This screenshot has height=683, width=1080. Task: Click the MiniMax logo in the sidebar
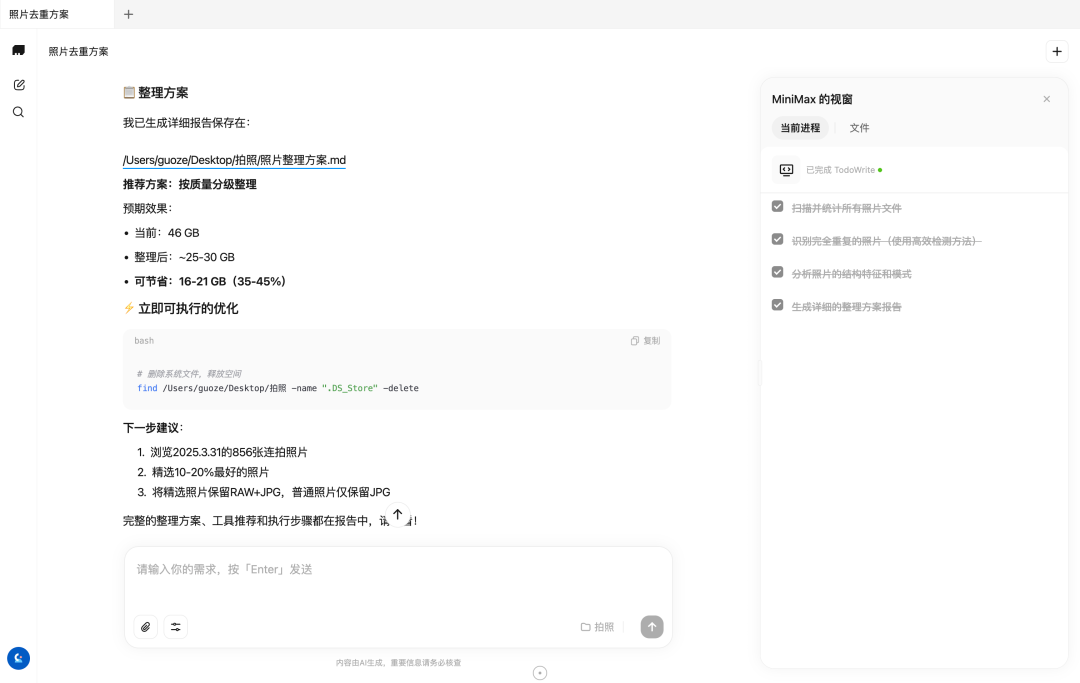(x=18, y=49)
